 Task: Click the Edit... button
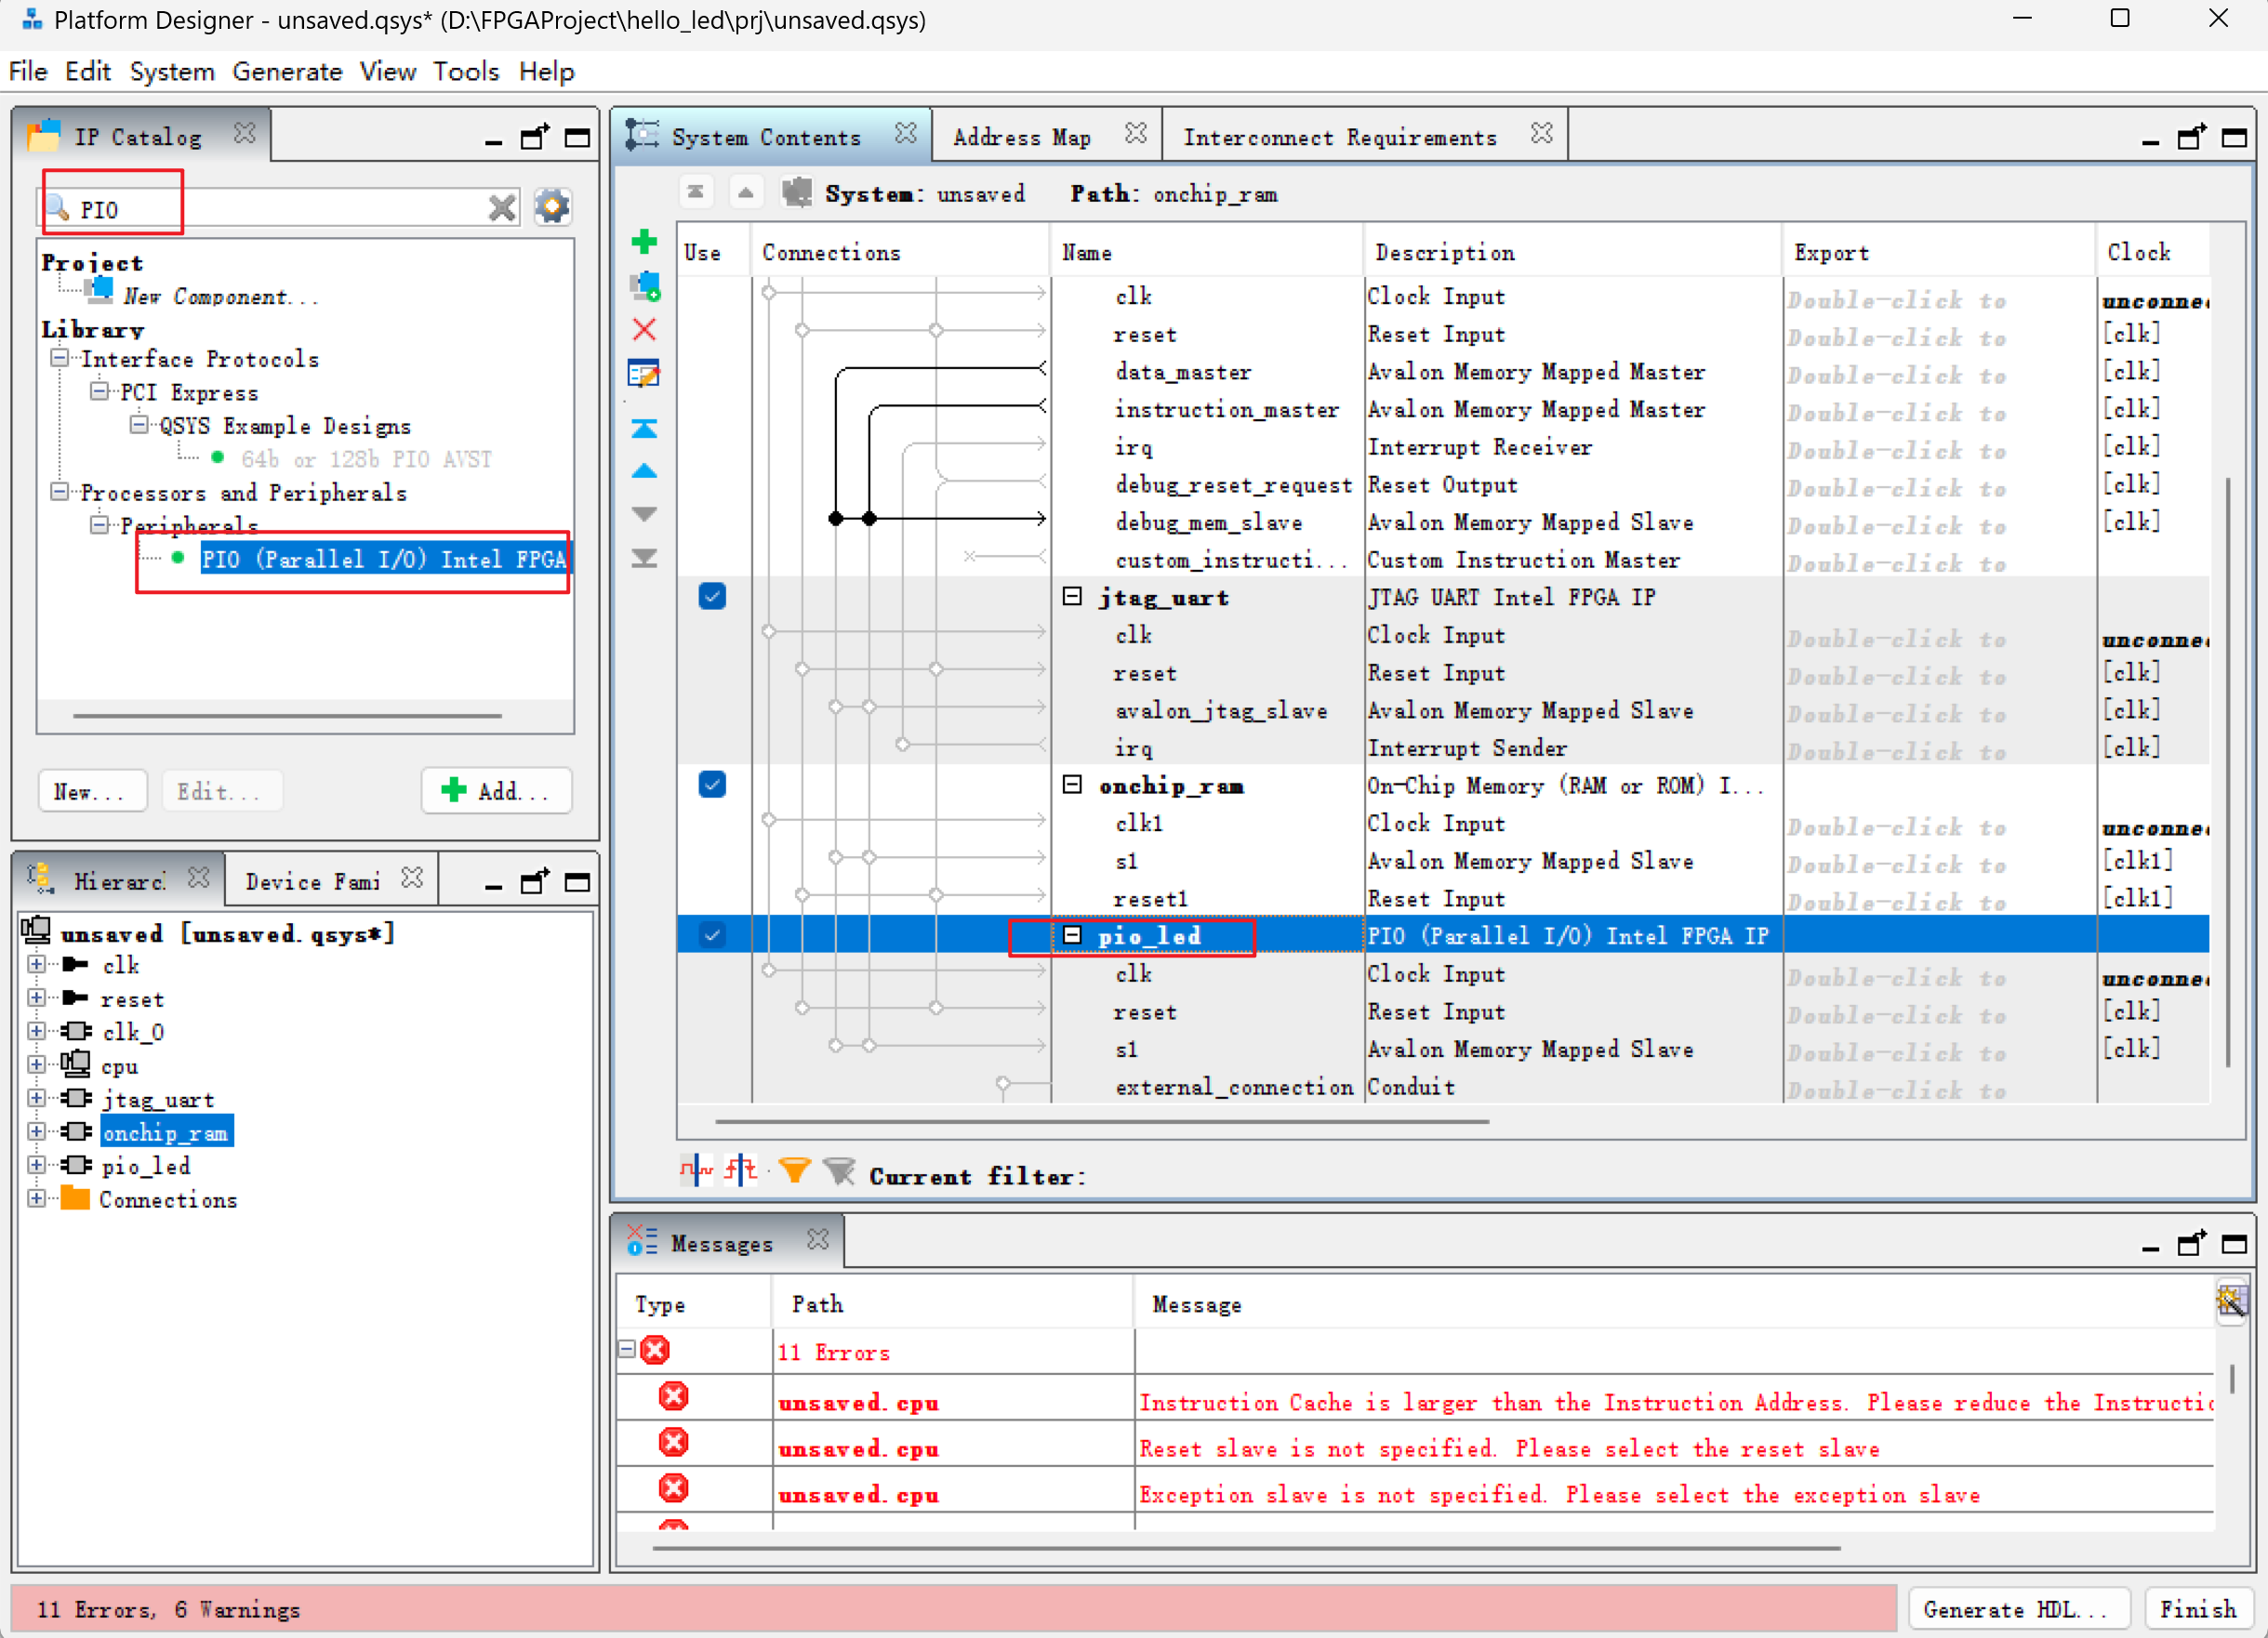coord(221,791)
